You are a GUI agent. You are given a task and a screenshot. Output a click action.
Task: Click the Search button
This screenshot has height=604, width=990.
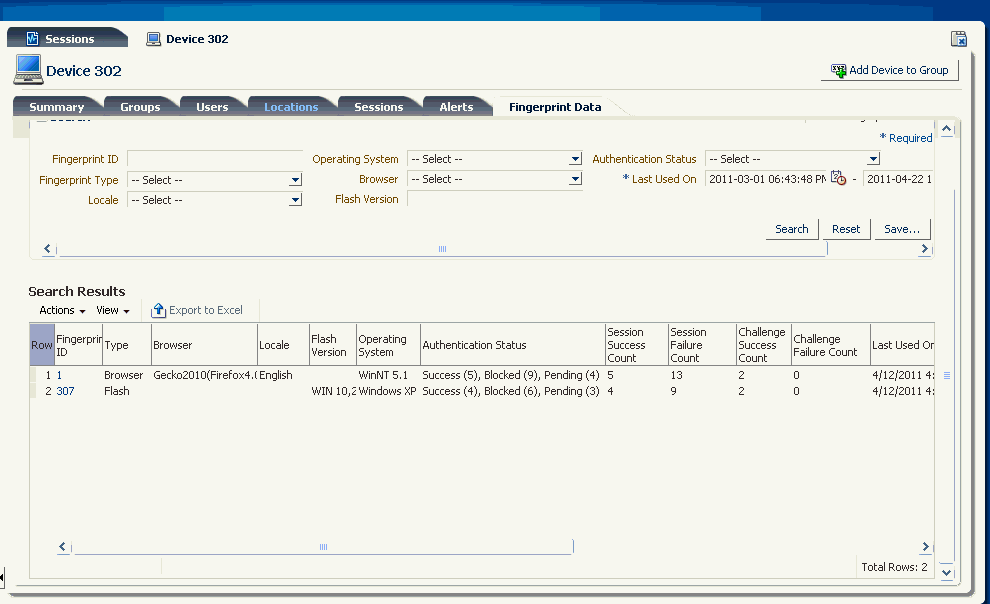pyautogui.click(x=792, y=229)
